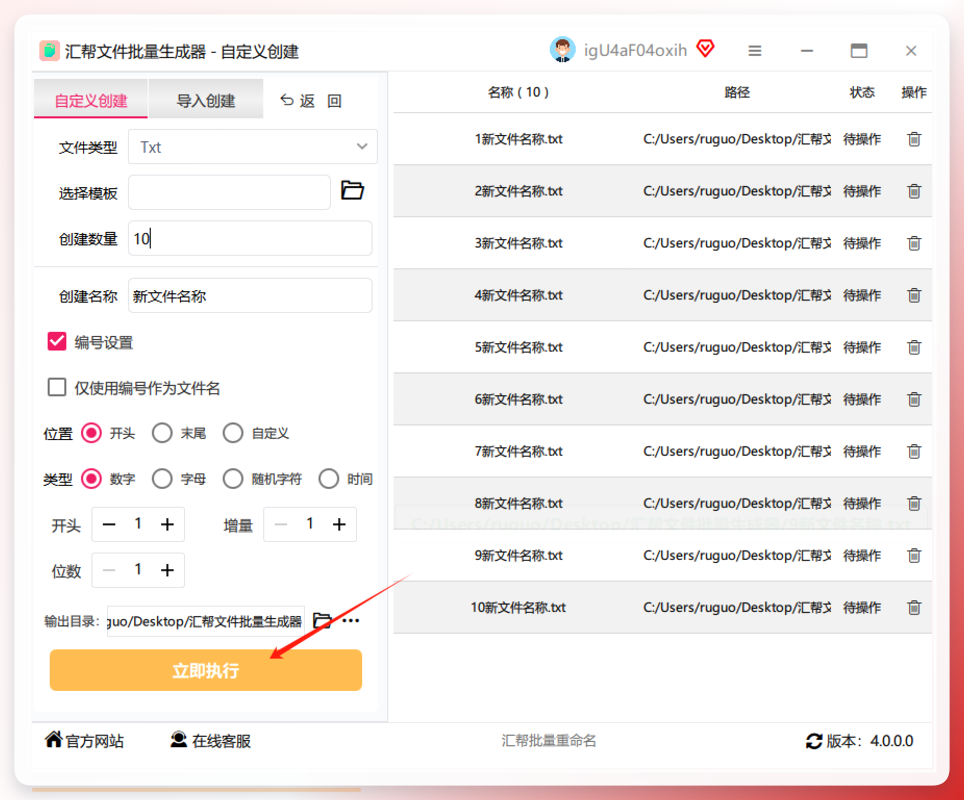Delete the 7新文件名称.txt row

914,452
